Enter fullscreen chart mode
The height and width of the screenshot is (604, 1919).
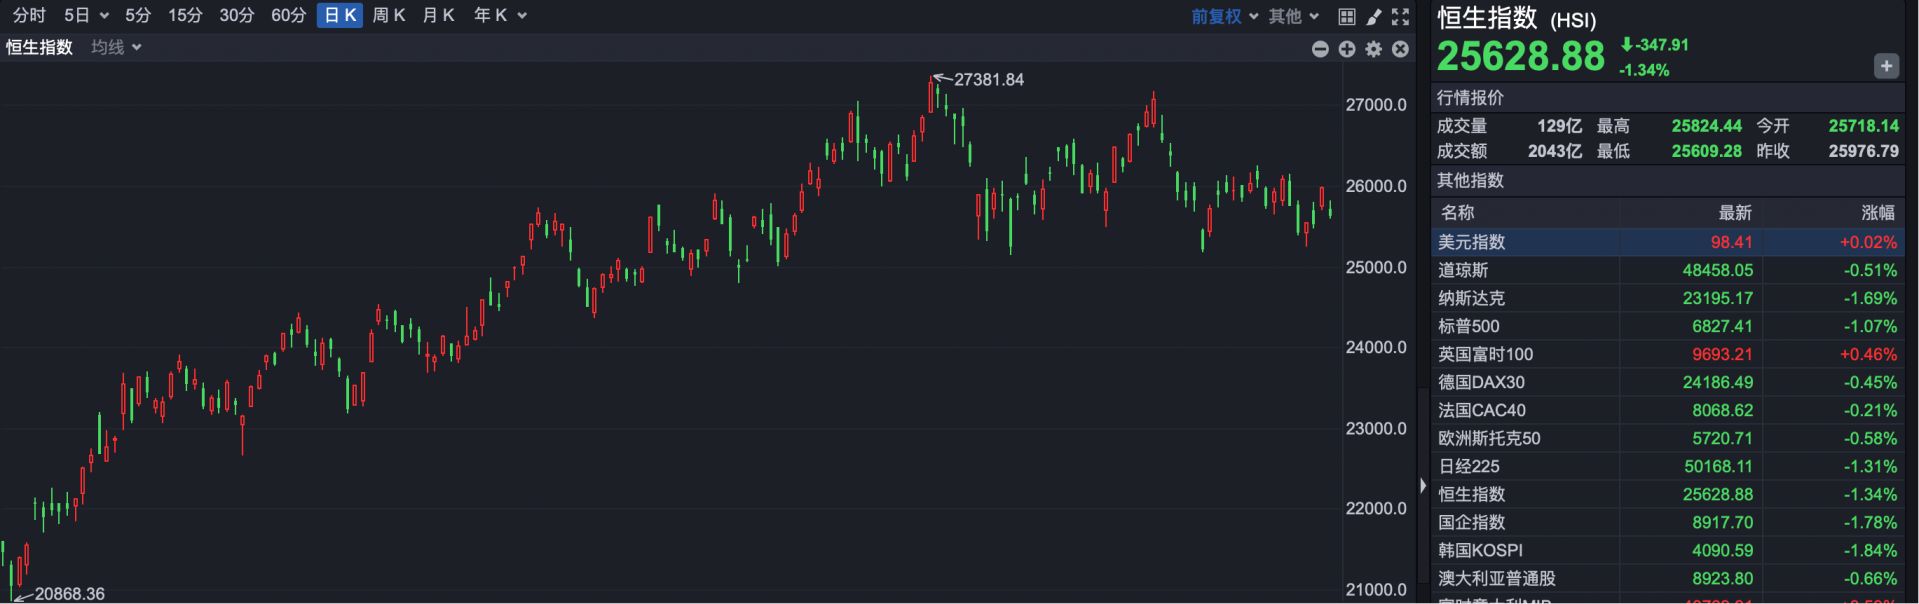click(1401, 16)
